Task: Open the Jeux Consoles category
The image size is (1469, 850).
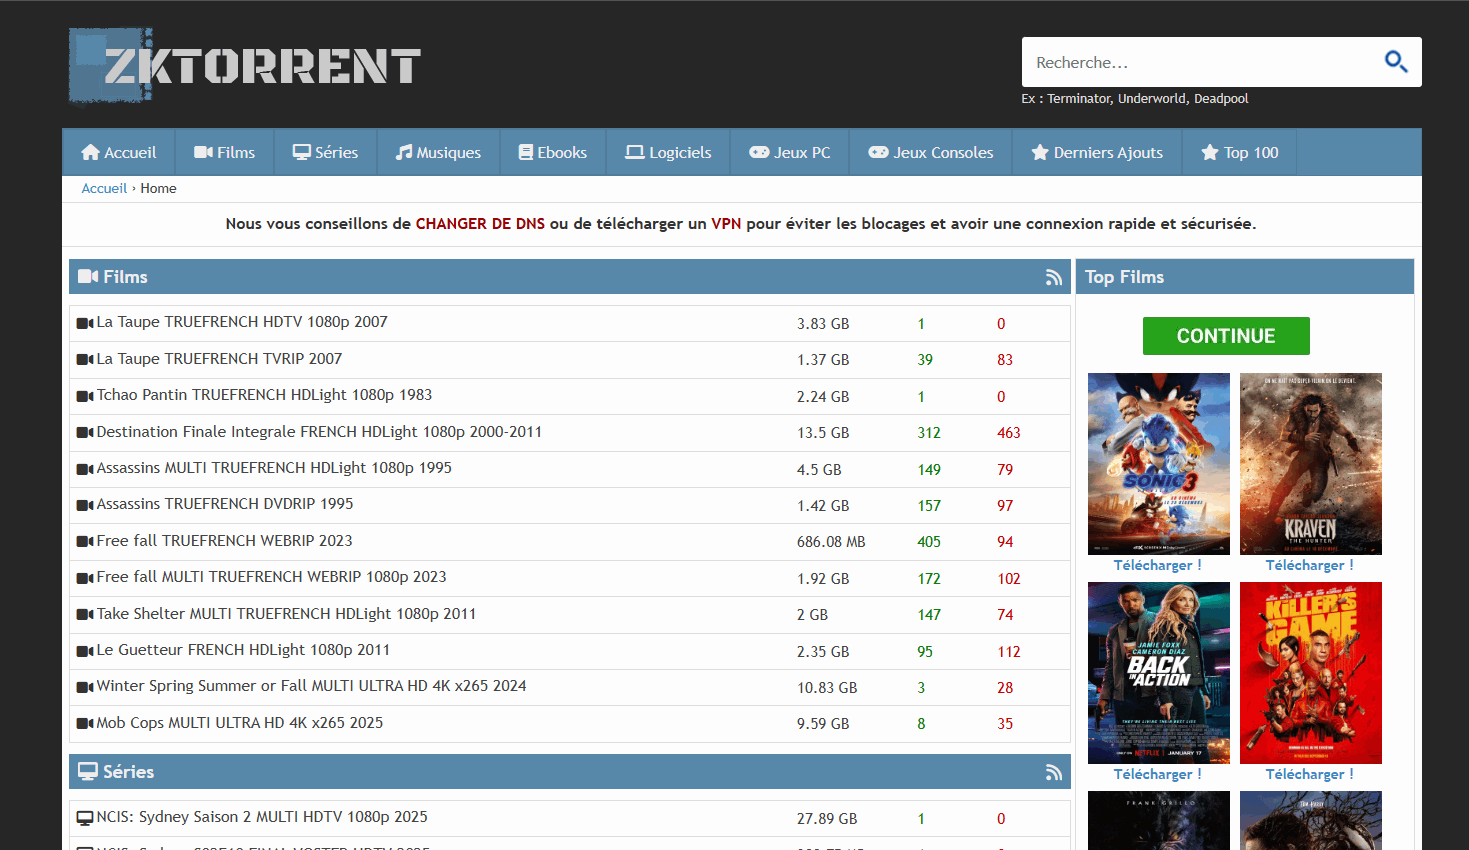Action: coord(931,152)
